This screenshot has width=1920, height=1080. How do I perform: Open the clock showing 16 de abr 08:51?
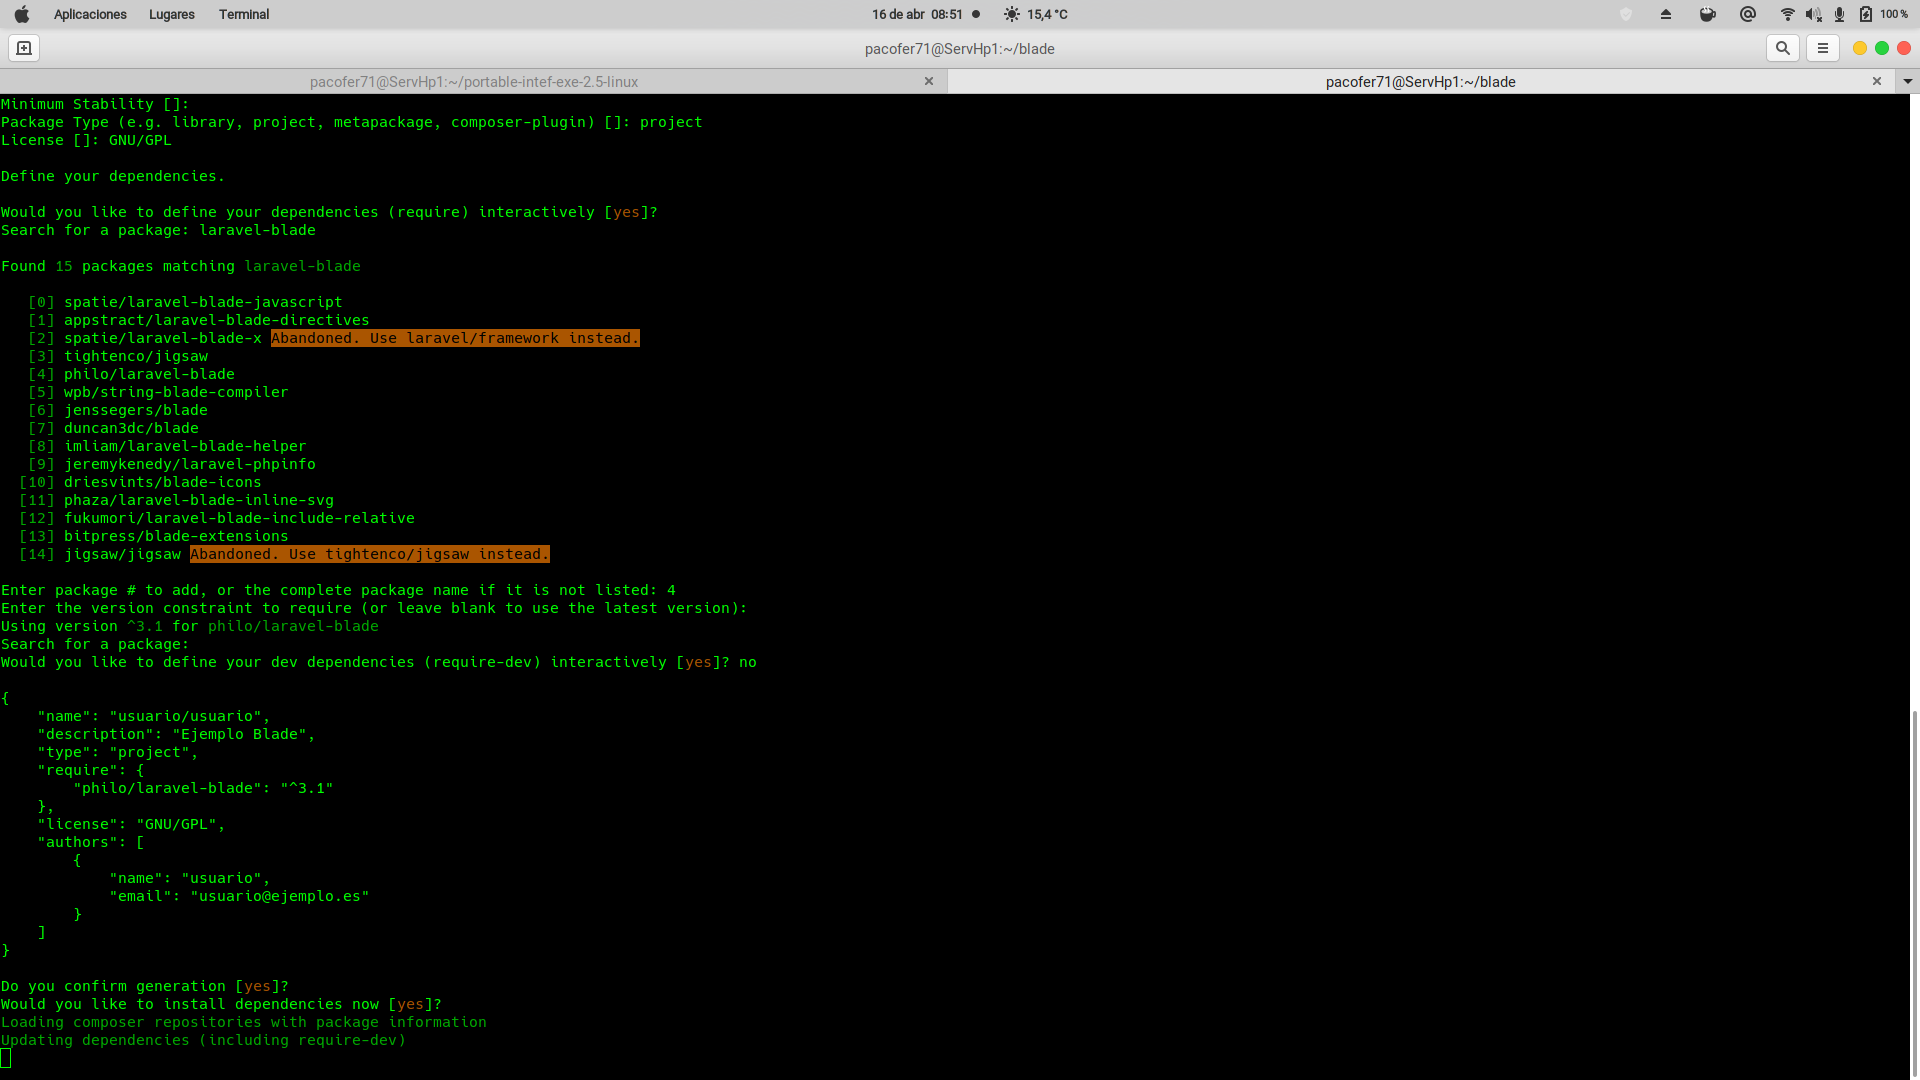(x=917, y=14)
